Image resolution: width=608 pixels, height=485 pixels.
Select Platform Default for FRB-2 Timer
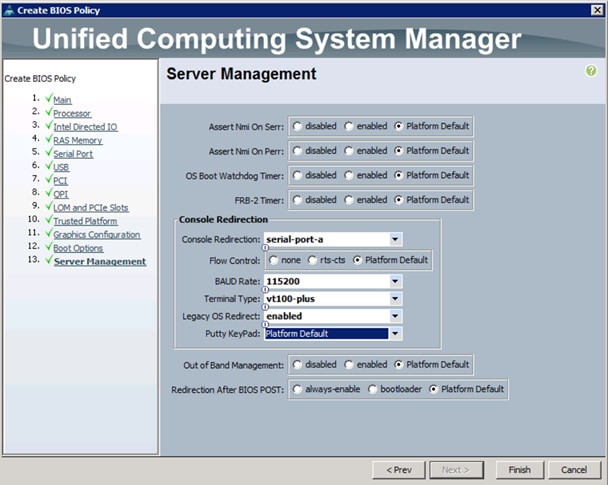pos(398,200)
